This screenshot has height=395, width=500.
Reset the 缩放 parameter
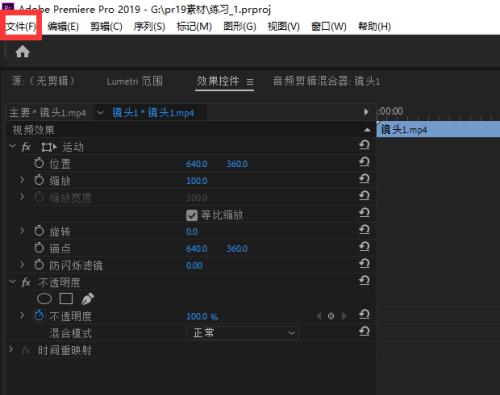coord(364,179)
